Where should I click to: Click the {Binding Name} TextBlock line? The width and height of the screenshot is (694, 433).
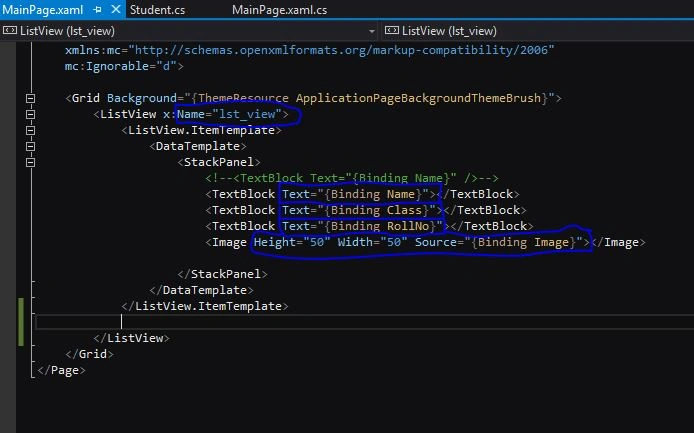click(362, 194)
